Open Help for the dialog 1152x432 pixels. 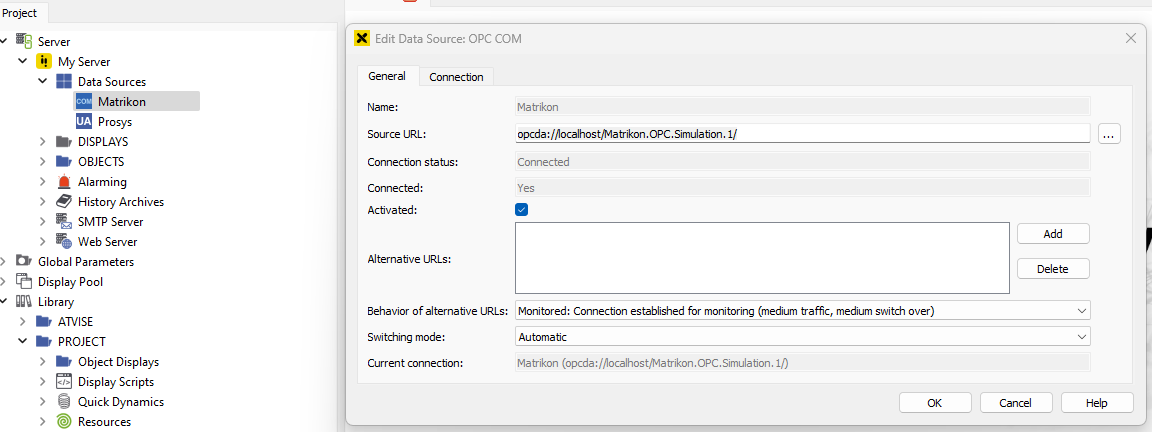(x=1096, y=403)
